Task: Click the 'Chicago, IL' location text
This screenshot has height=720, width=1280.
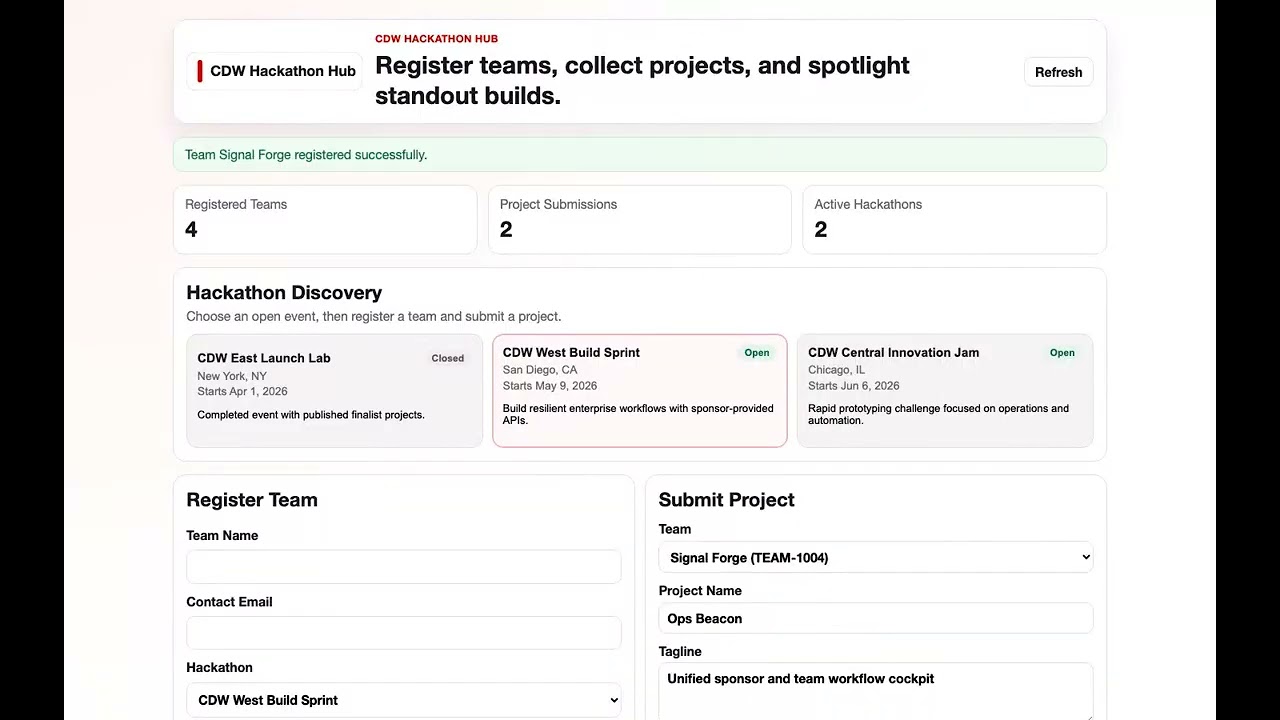Action: pos(837,370)
